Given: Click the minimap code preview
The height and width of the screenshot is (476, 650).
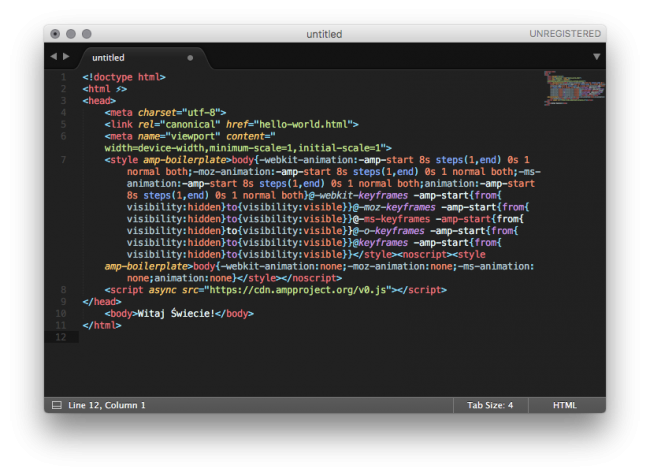Looking at the screenshot, I should pos(574,88).
